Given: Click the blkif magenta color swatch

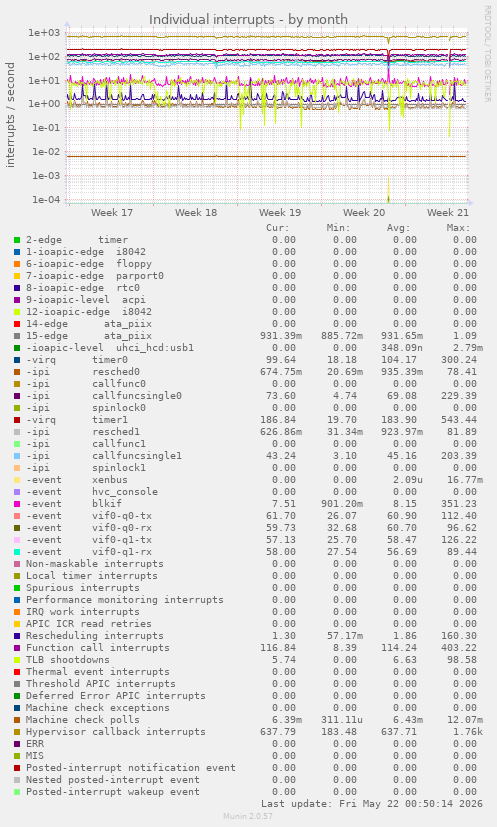Looking at the screenshot, I should (17, 504).
